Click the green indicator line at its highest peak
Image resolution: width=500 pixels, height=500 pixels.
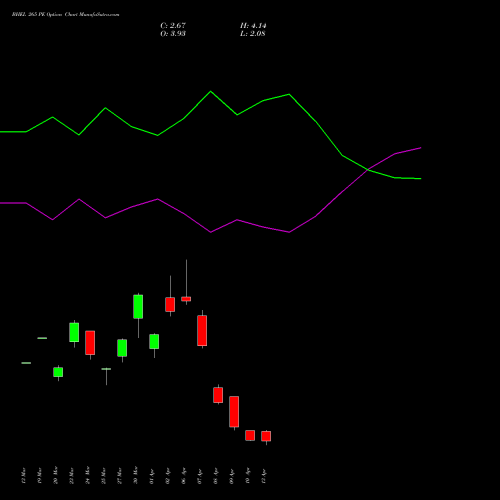210,91
